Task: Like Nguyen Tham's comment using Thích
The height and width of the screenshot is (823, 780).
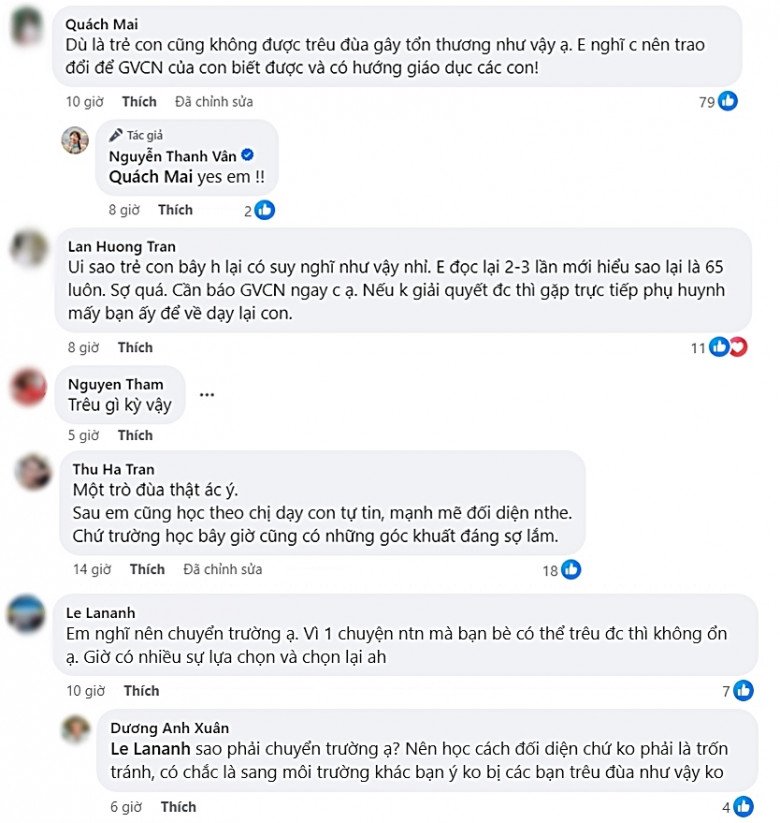Action: 135,436
